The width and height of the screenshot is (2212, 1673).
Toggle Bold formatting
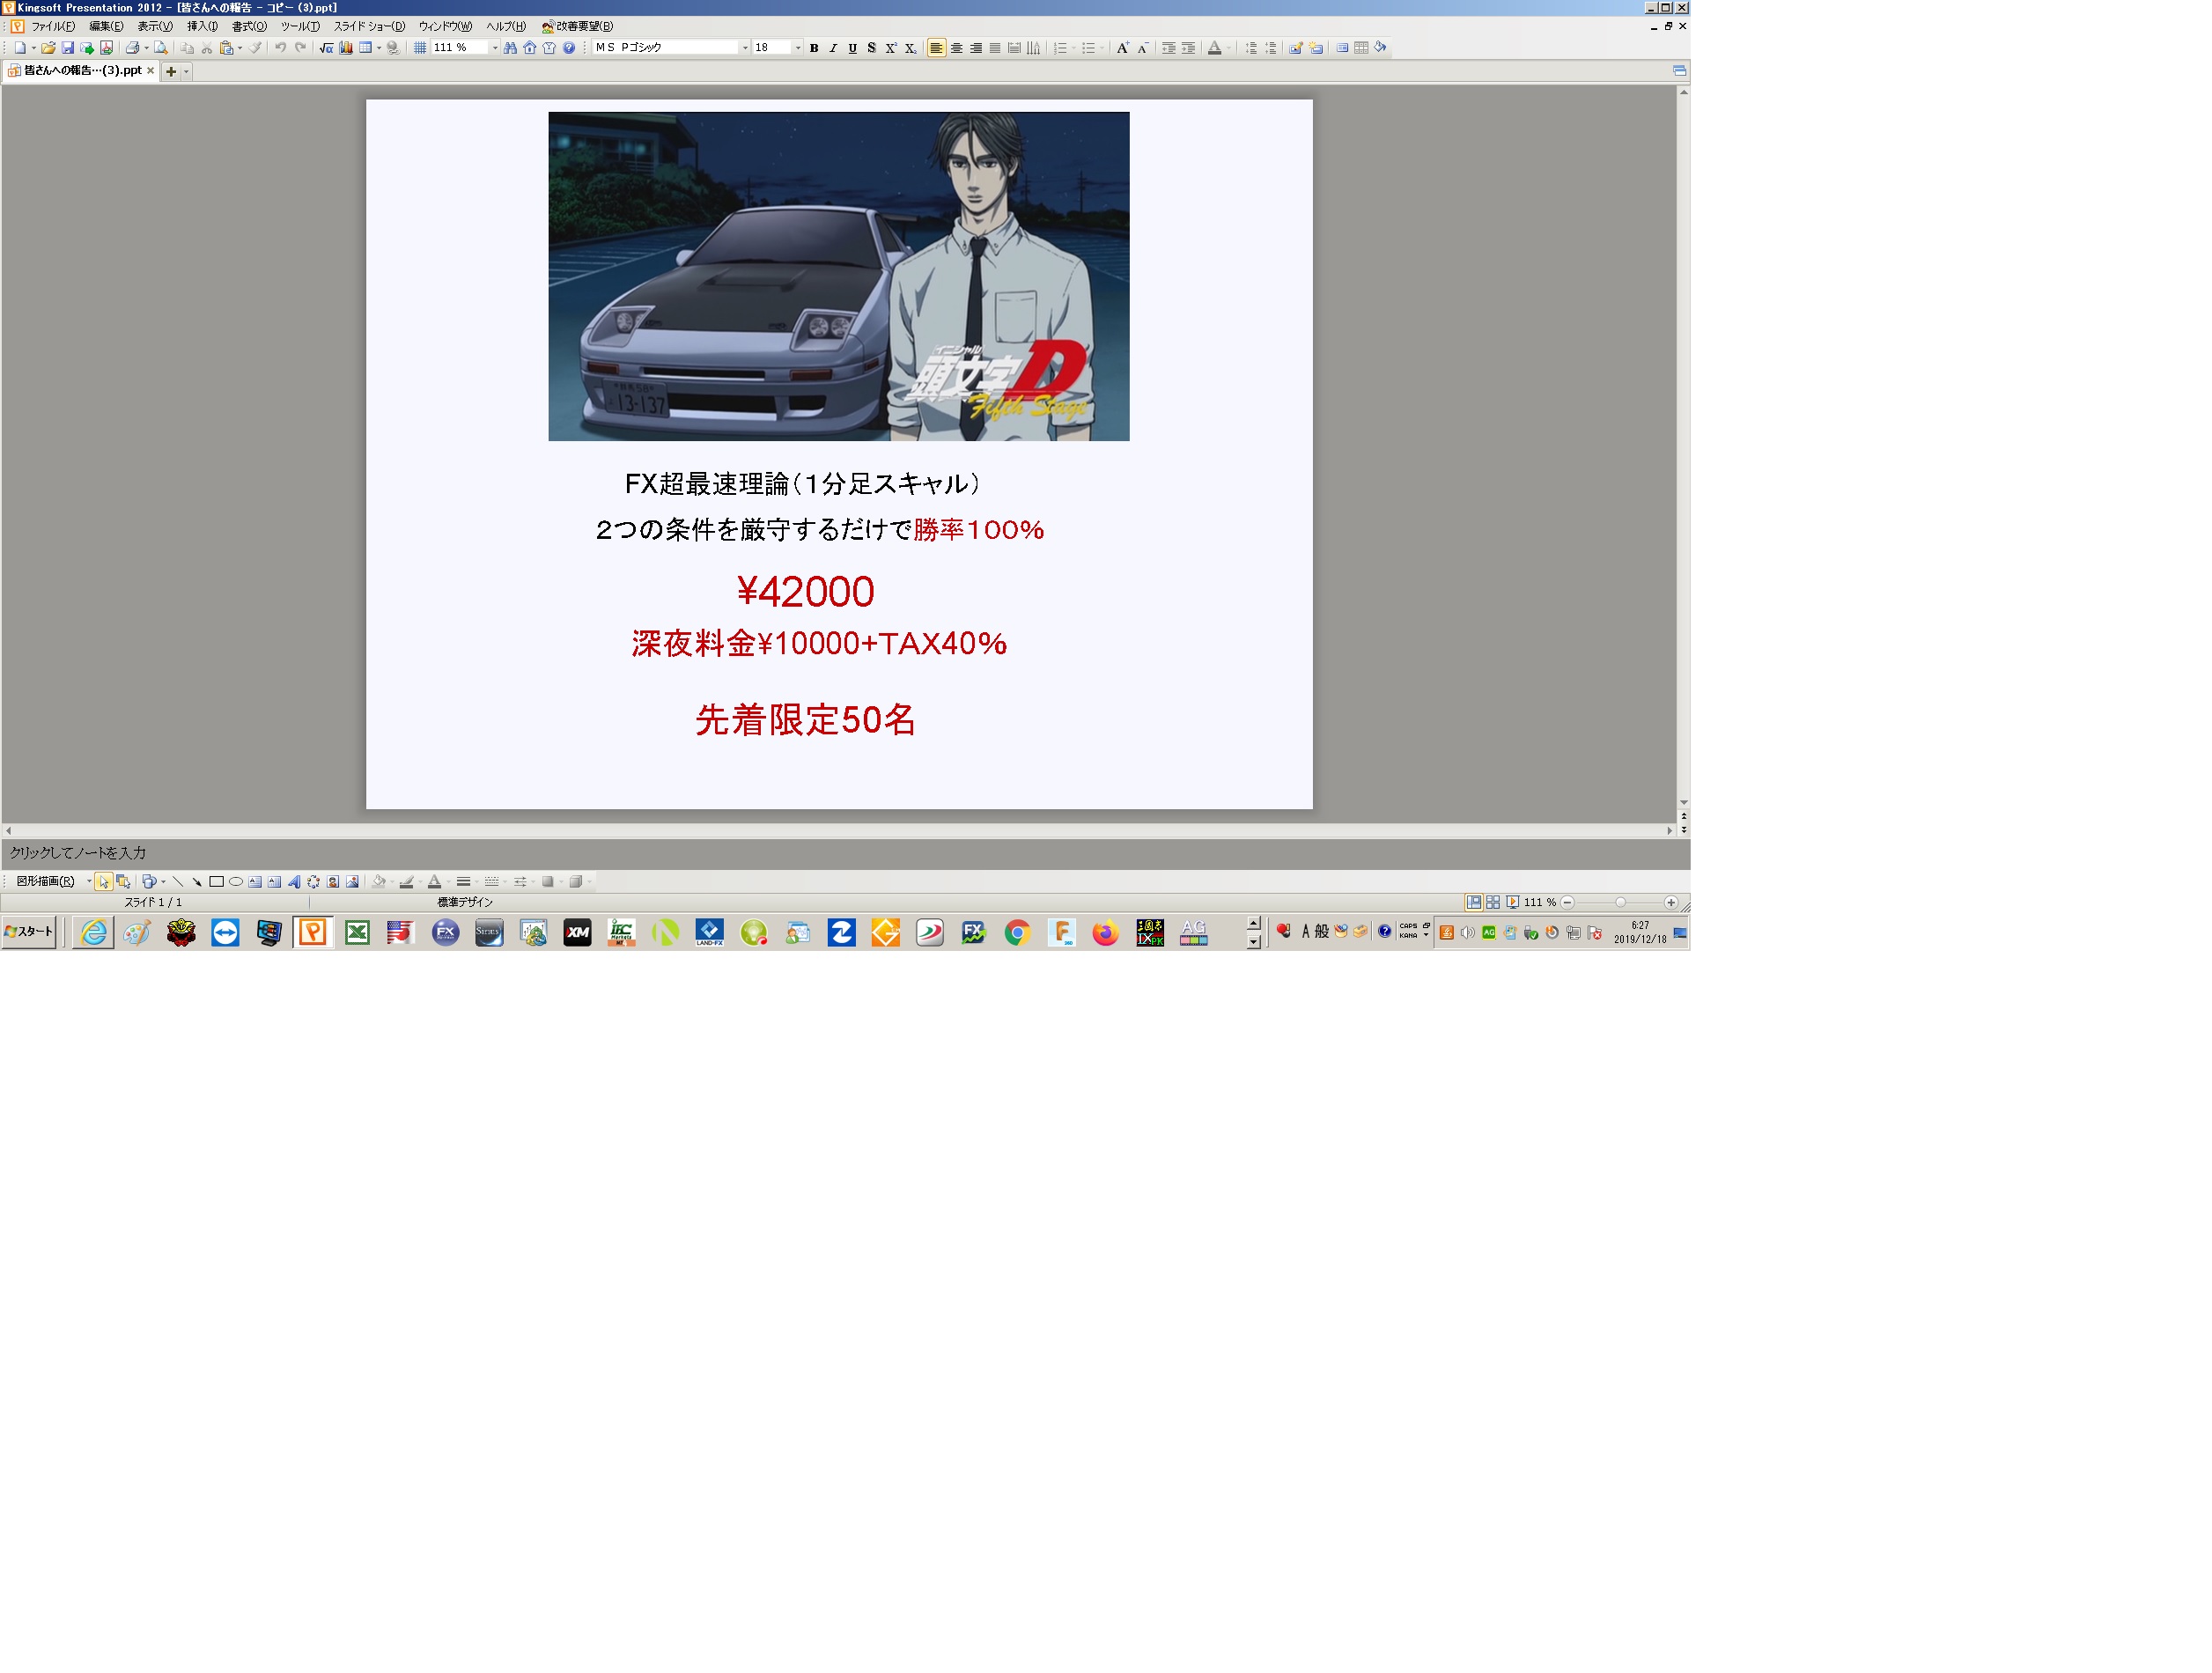(814, 48)
